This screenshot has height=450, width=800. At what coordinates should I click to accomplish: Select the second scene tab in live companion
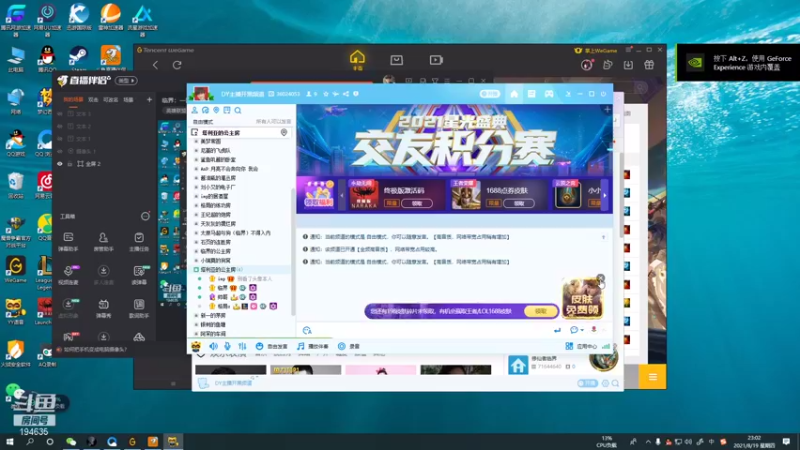point(93,99)
